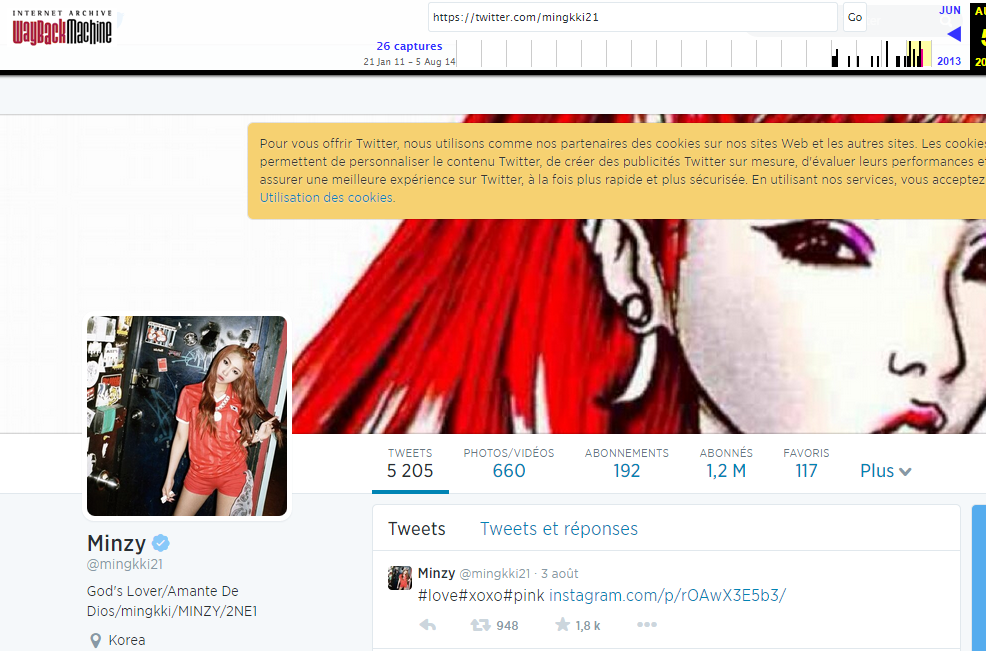Open the three-dots more menu on tweet

click(646, 625)
